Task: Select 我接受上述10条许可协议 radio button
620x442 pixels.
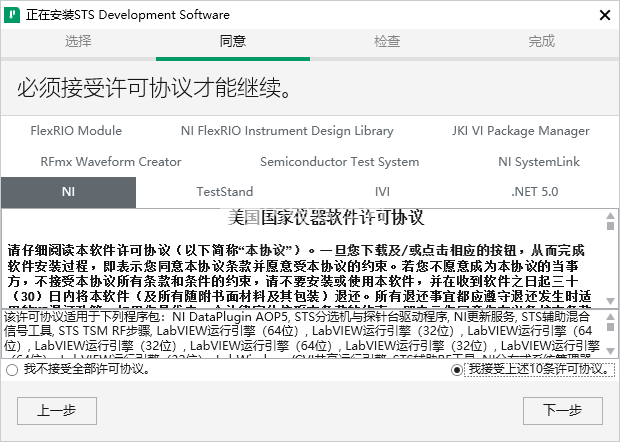Action: [x=457, y=370]
